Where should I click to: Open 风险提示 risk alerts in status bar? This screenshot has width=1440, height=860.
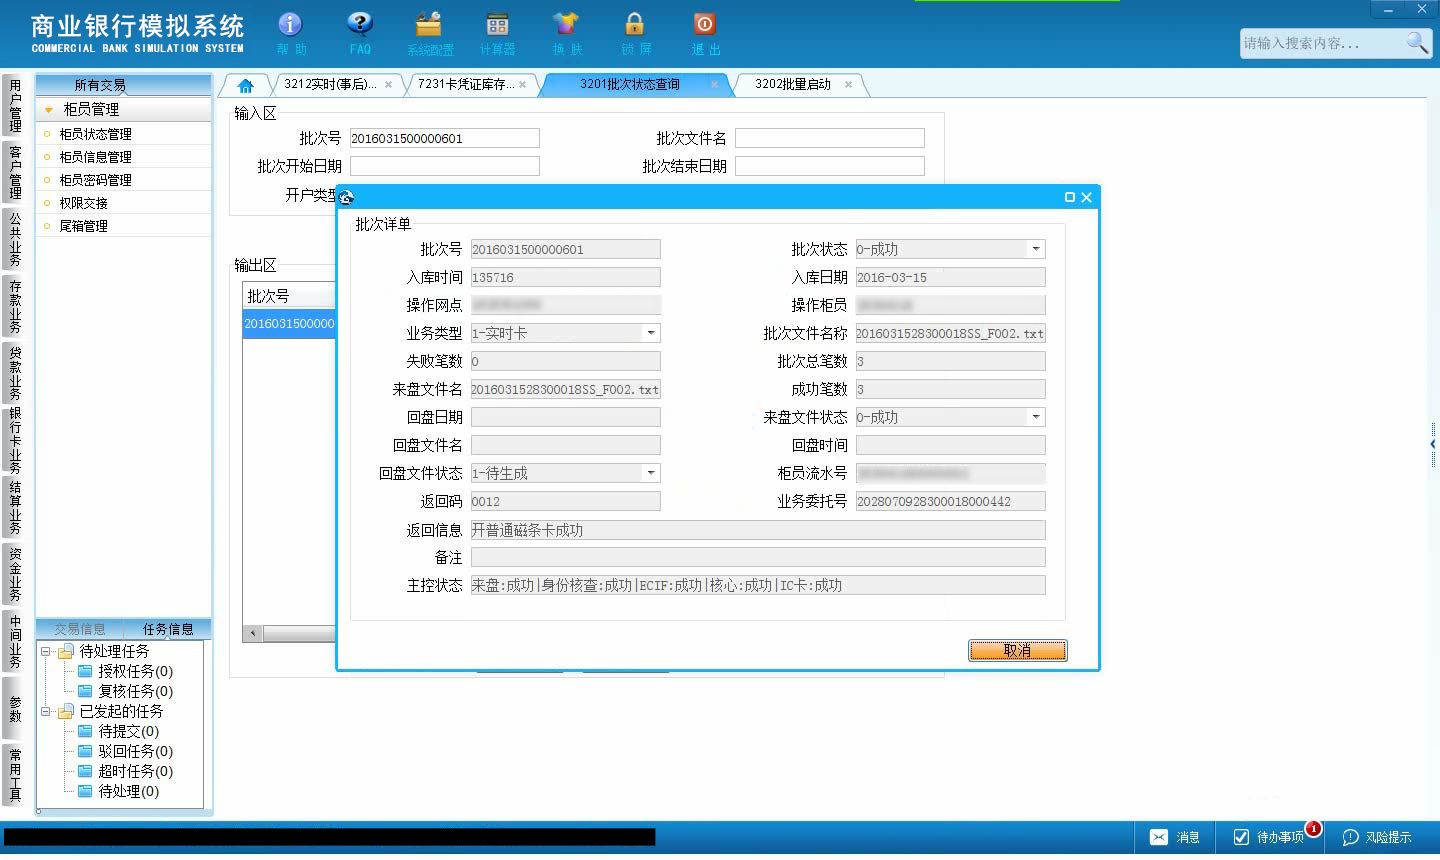(x=1377, y=837)
